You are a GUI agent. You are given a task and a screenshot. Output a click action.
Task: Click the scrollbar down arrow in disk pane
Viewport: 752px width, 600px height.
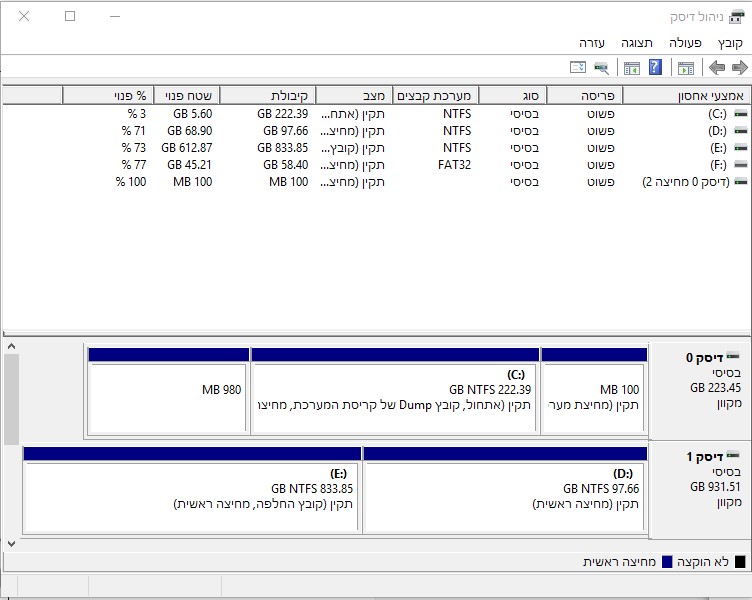tap(11, 544)
